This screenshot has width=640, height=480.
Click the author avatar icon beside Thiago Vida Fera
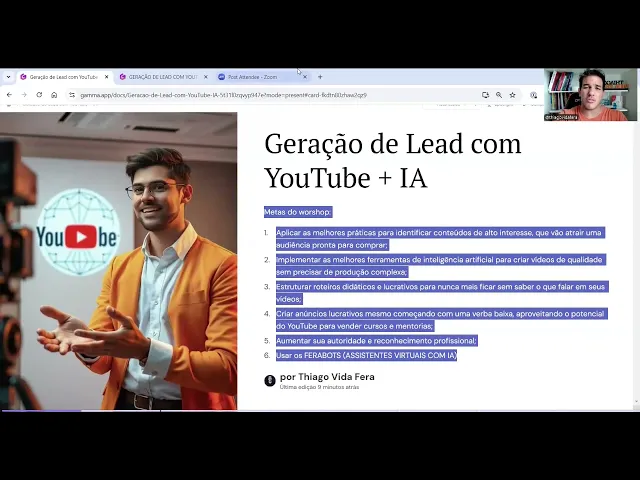click(270, 380)
